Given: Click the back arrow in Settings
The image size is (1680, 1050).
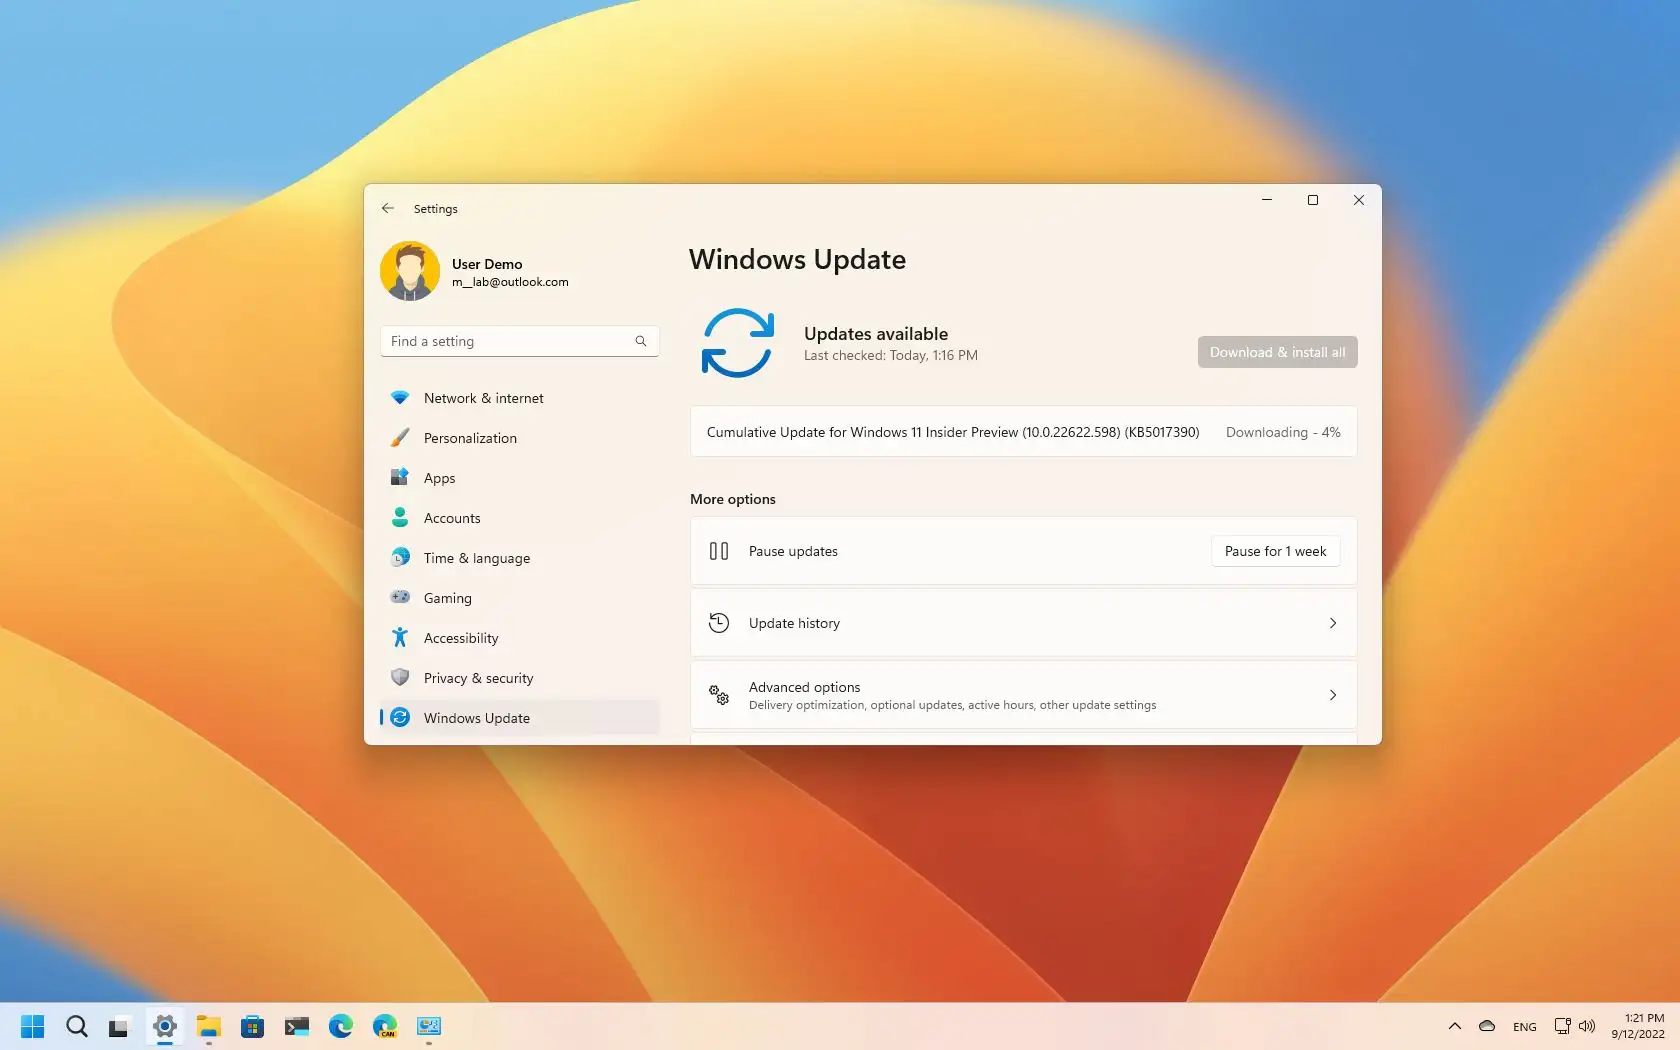Looking at the screenshot, I should (388, 208).
